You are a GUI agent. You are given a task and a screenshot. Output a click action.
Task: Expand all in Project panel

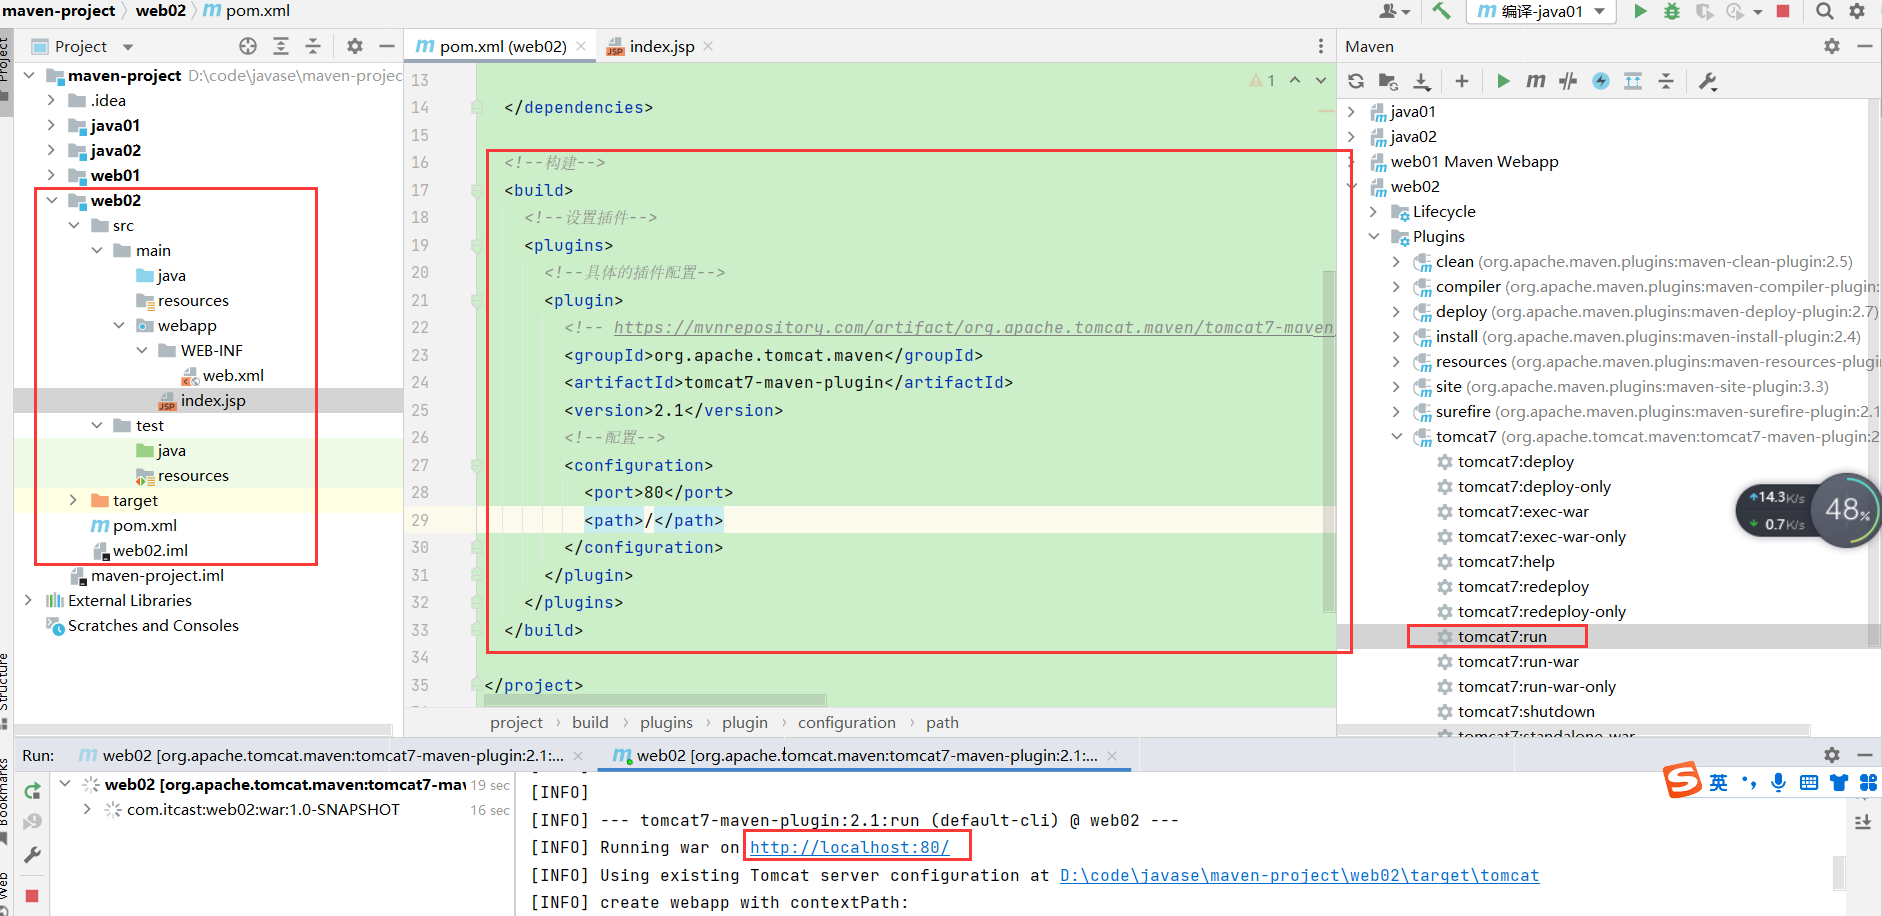(x=281, y=46)
